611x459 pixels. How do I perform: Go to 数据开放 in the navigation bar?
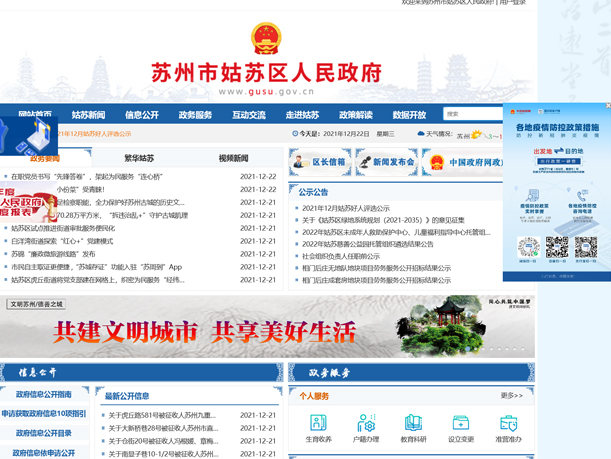(409, 115)
